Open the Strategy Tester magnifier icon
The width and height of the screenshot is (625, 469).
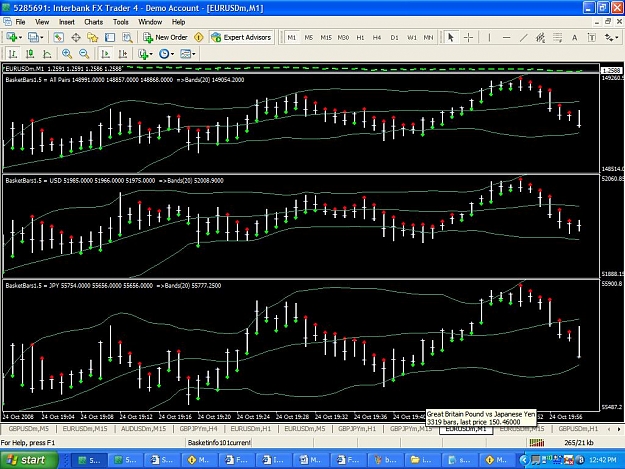click(127, 37)
